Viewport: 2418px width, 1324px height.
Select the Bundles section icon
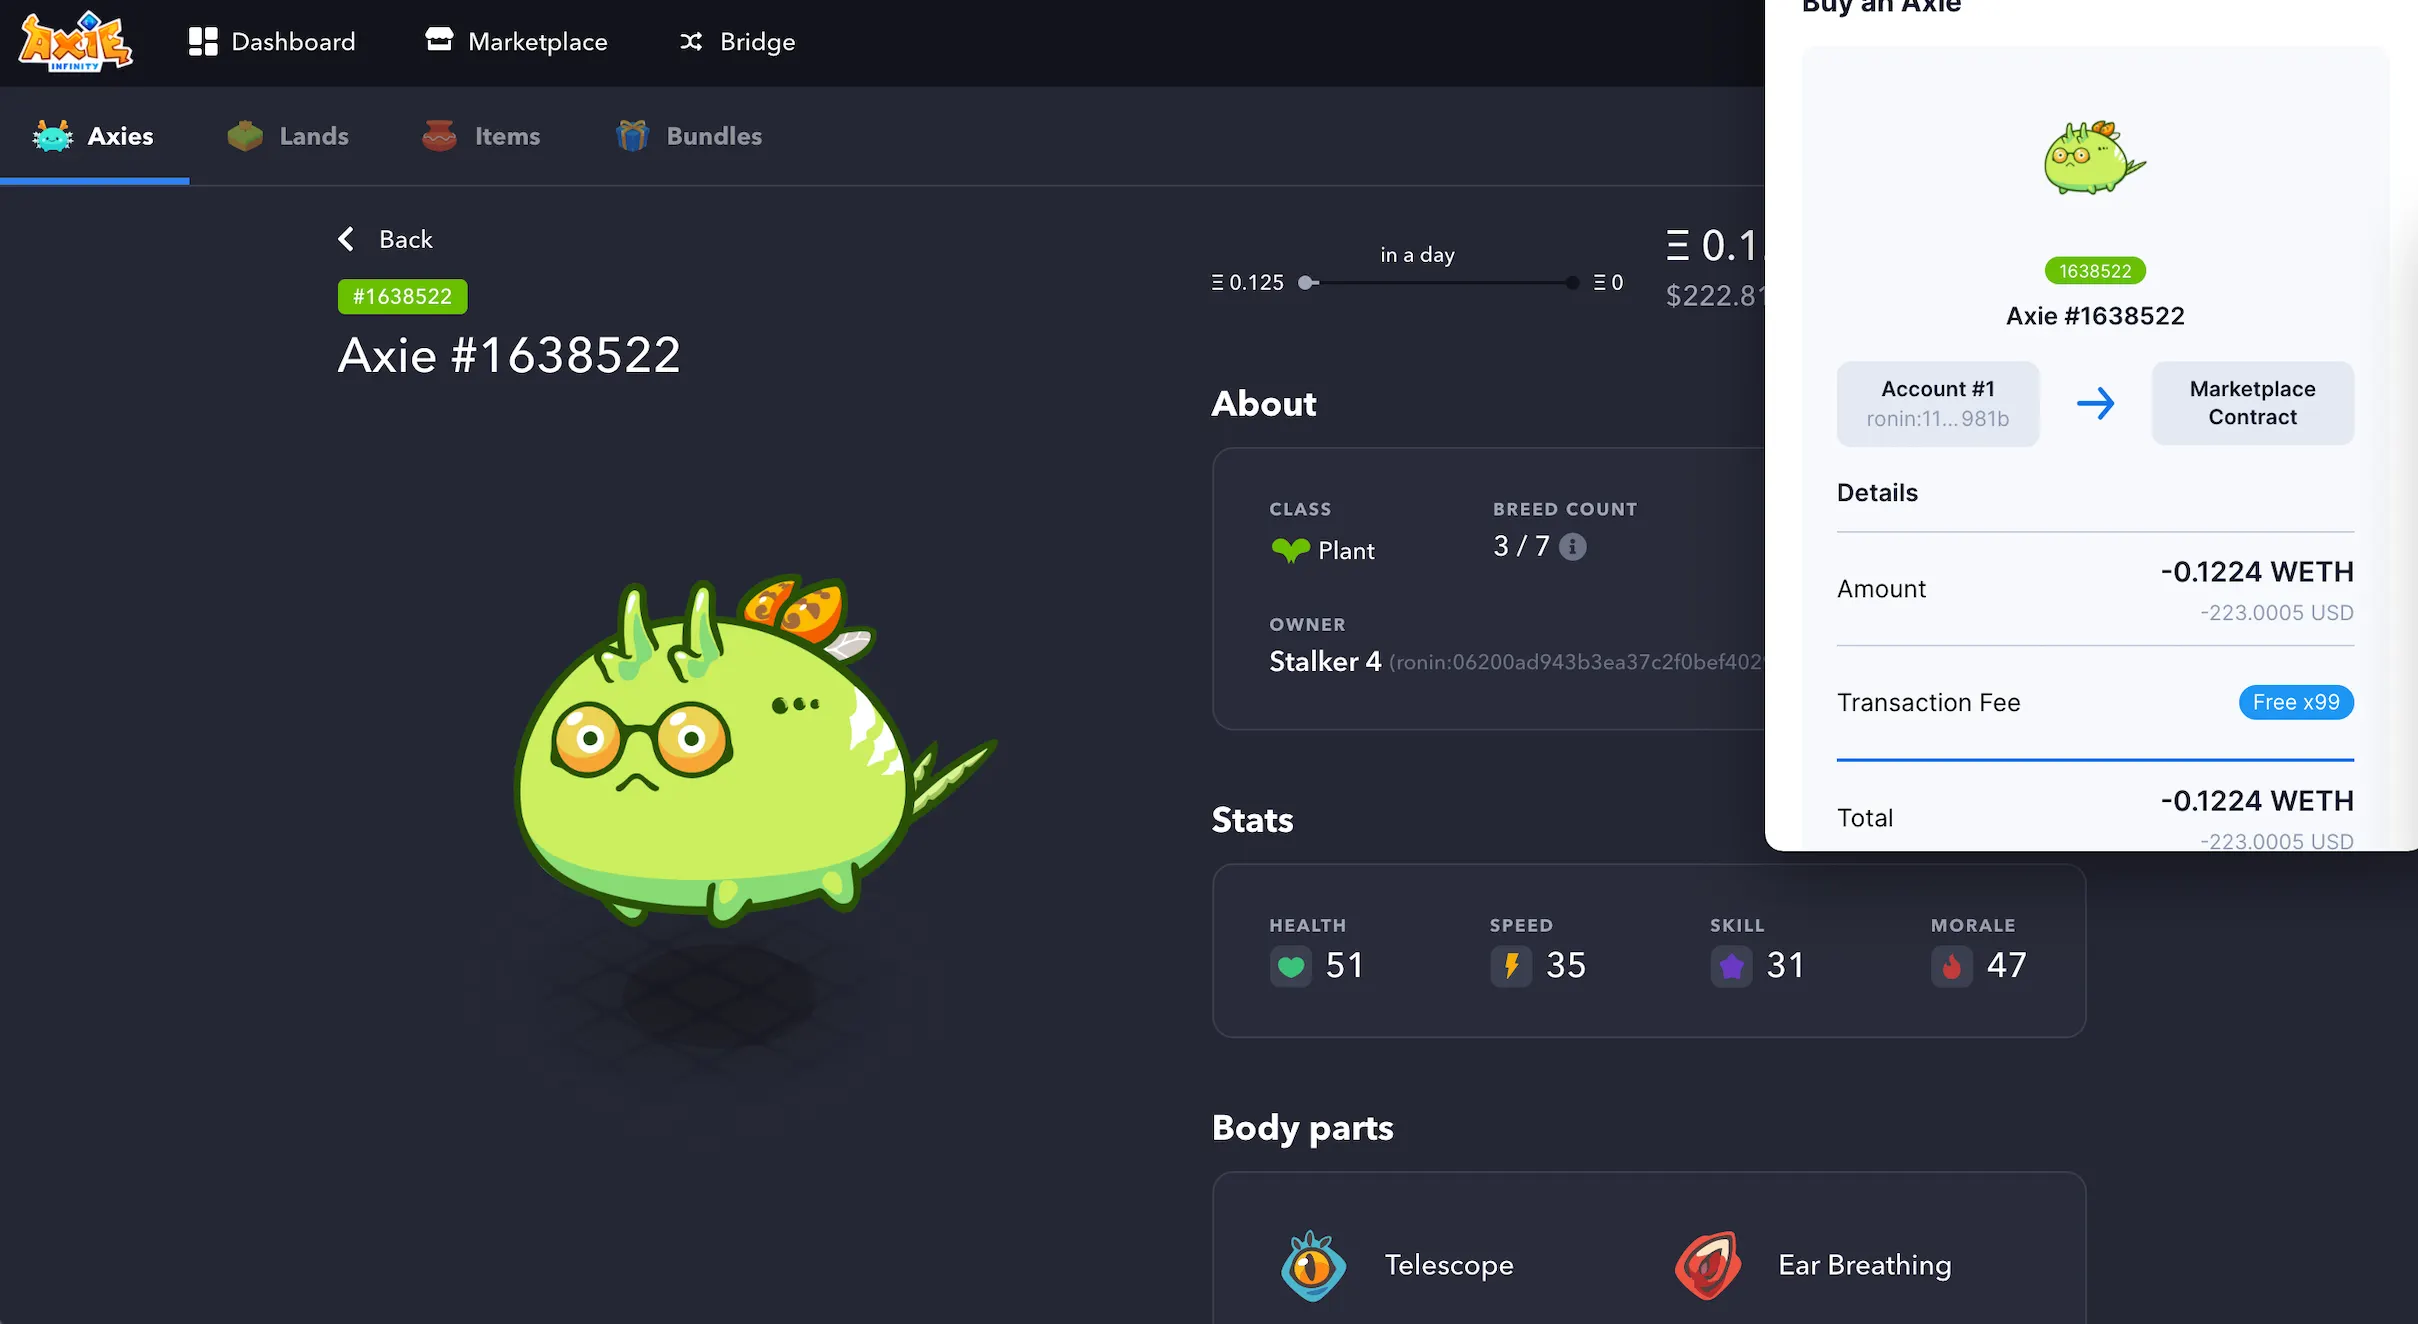[633, 135]
